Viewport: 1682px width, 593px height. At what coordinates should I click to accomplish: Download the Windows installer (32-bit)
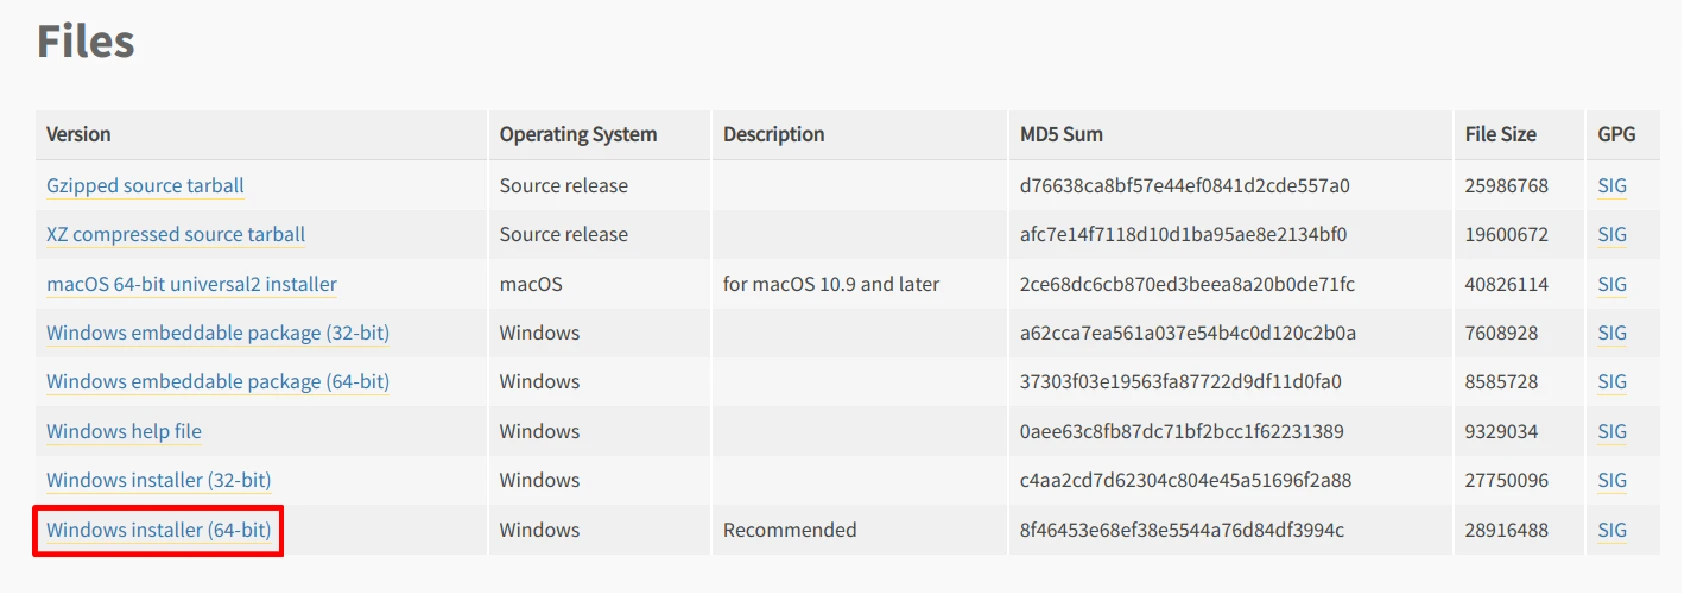pyautogui.click(x=159, y=481)
